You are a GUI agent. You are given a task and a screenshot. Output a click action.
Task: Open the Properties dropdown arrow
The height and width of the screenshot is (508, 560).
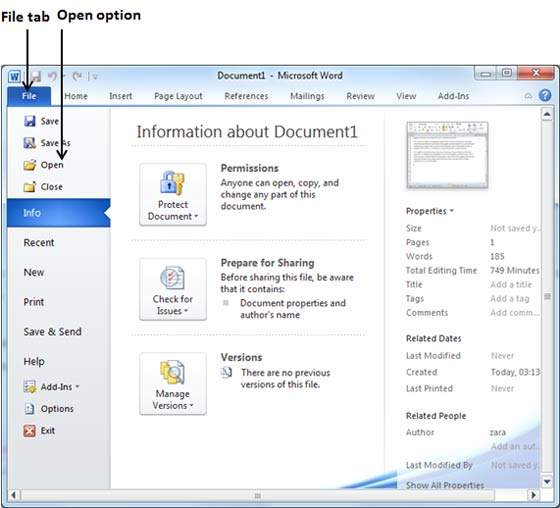tap(452, 211)
